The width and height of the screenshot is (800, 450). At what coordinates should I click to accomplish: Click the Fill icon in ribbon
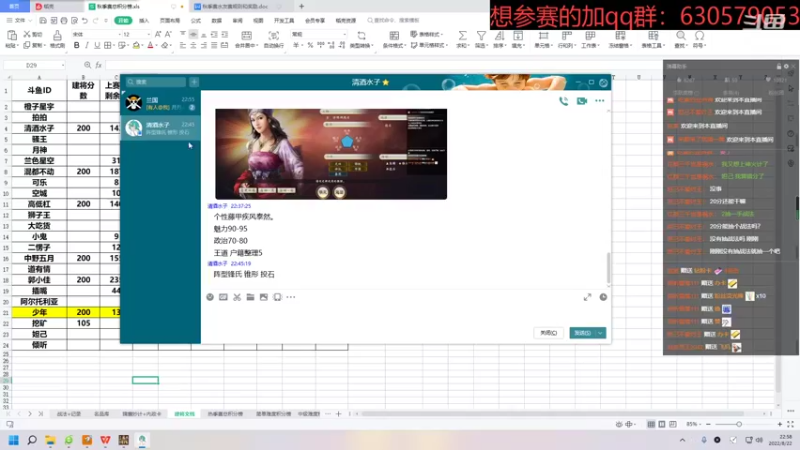[518, 36]
